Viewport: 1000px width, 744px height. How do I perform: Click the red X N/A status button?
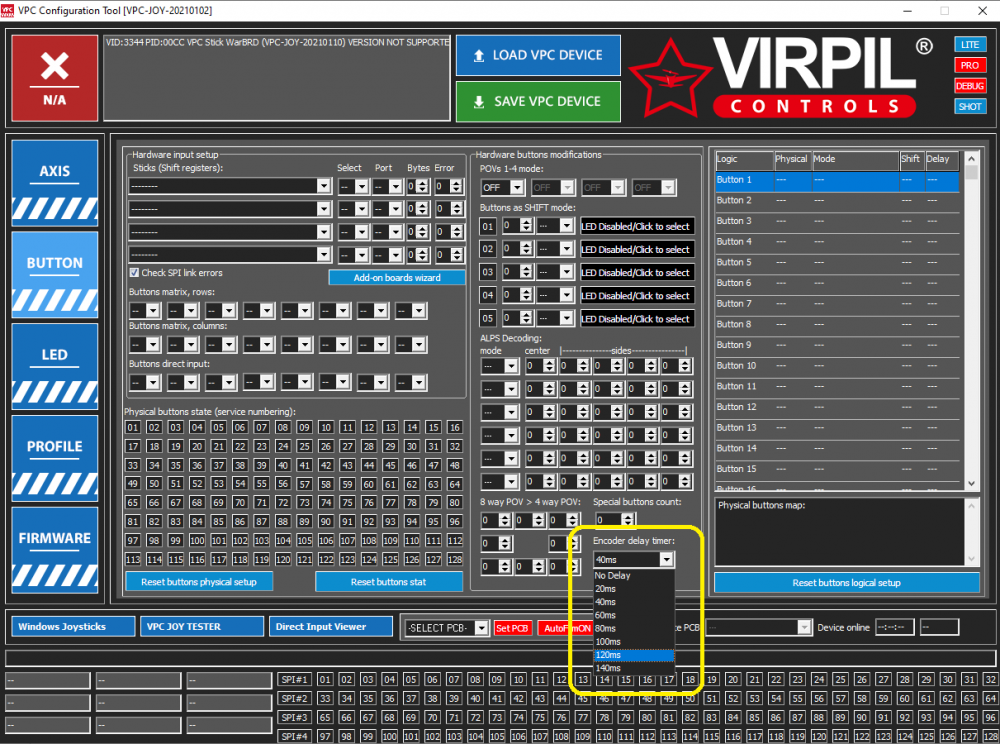(x=55, y=78)
